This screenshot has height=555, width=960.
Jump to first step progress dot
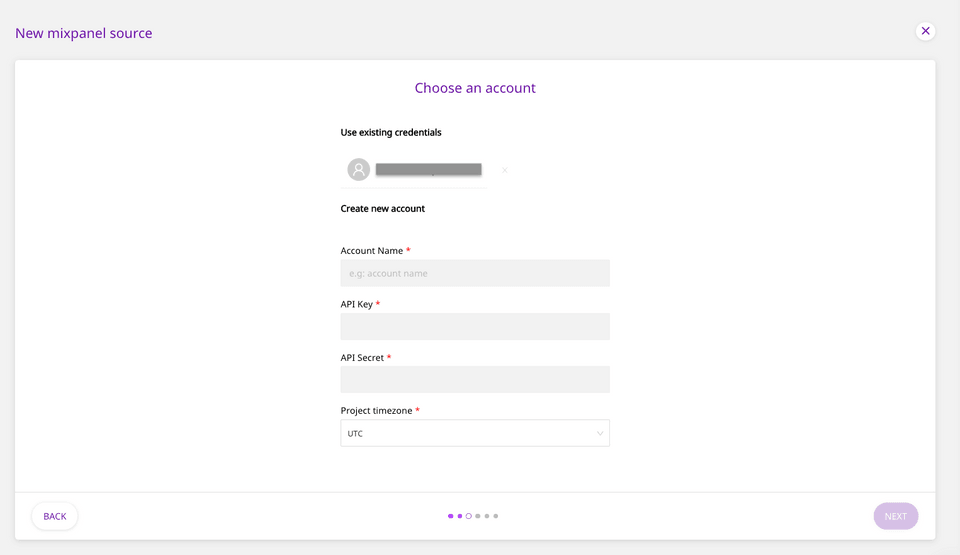pyautogui.click(x=451, y=516)
